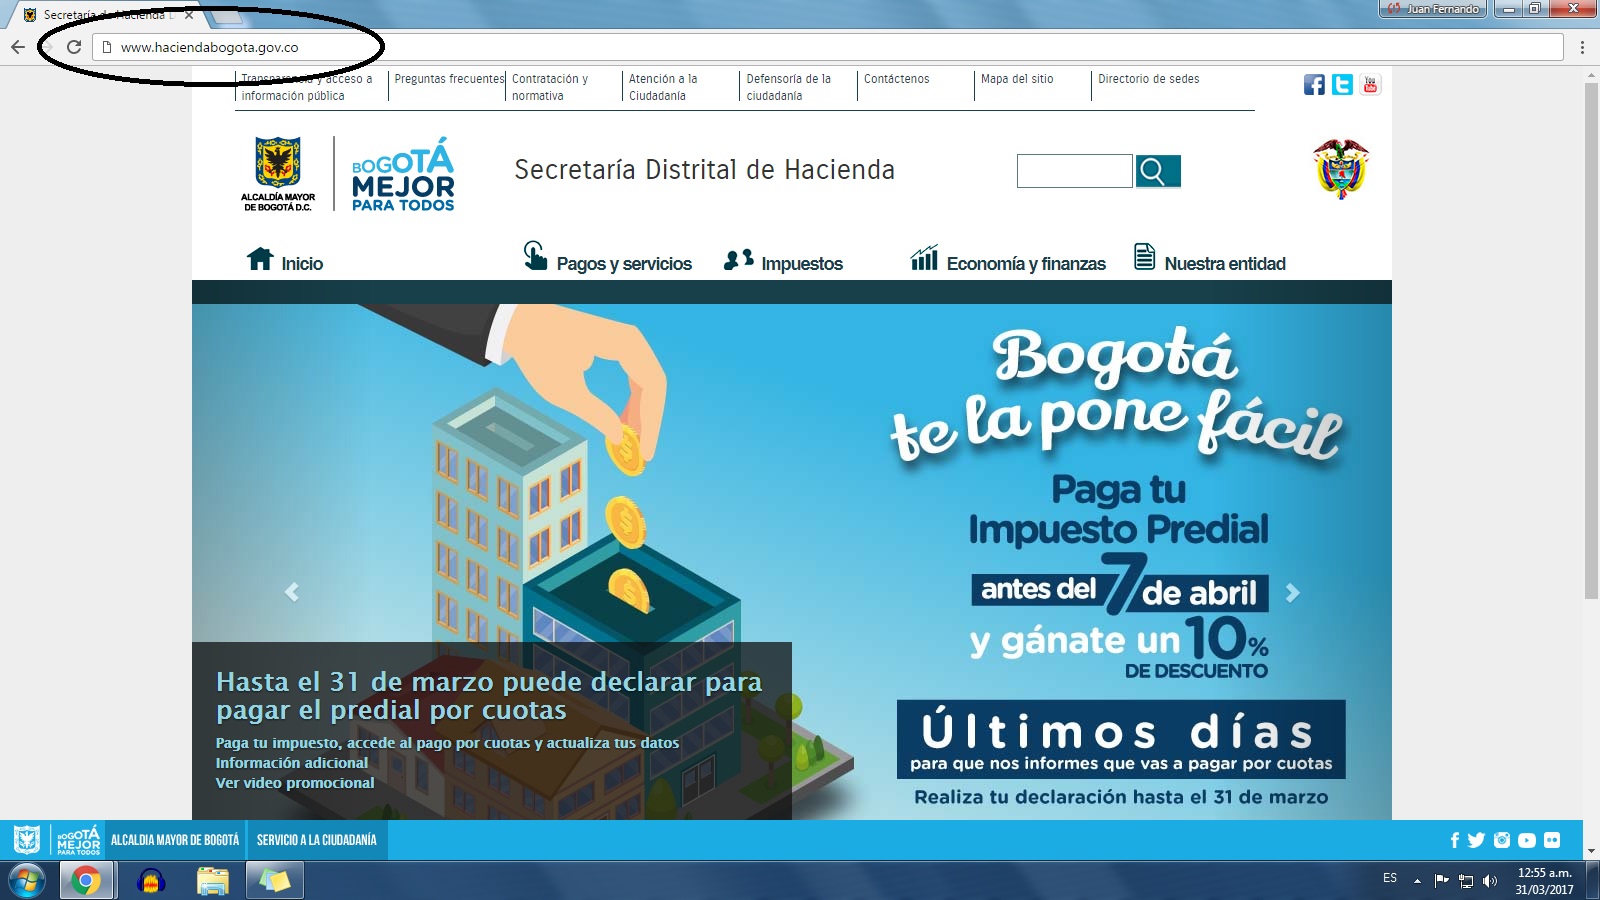Screen dimensions: 1600x900
Task: Open the Chrome three-dot menu
Action: pos(1582,47)
